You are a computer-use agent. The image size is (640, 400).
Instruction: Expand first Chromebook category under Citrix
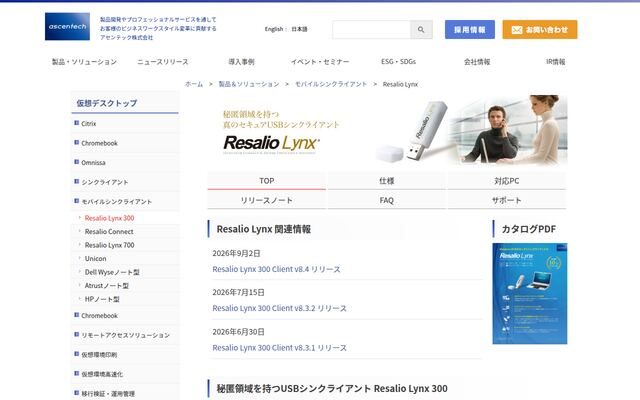click(x=125, y=143)
